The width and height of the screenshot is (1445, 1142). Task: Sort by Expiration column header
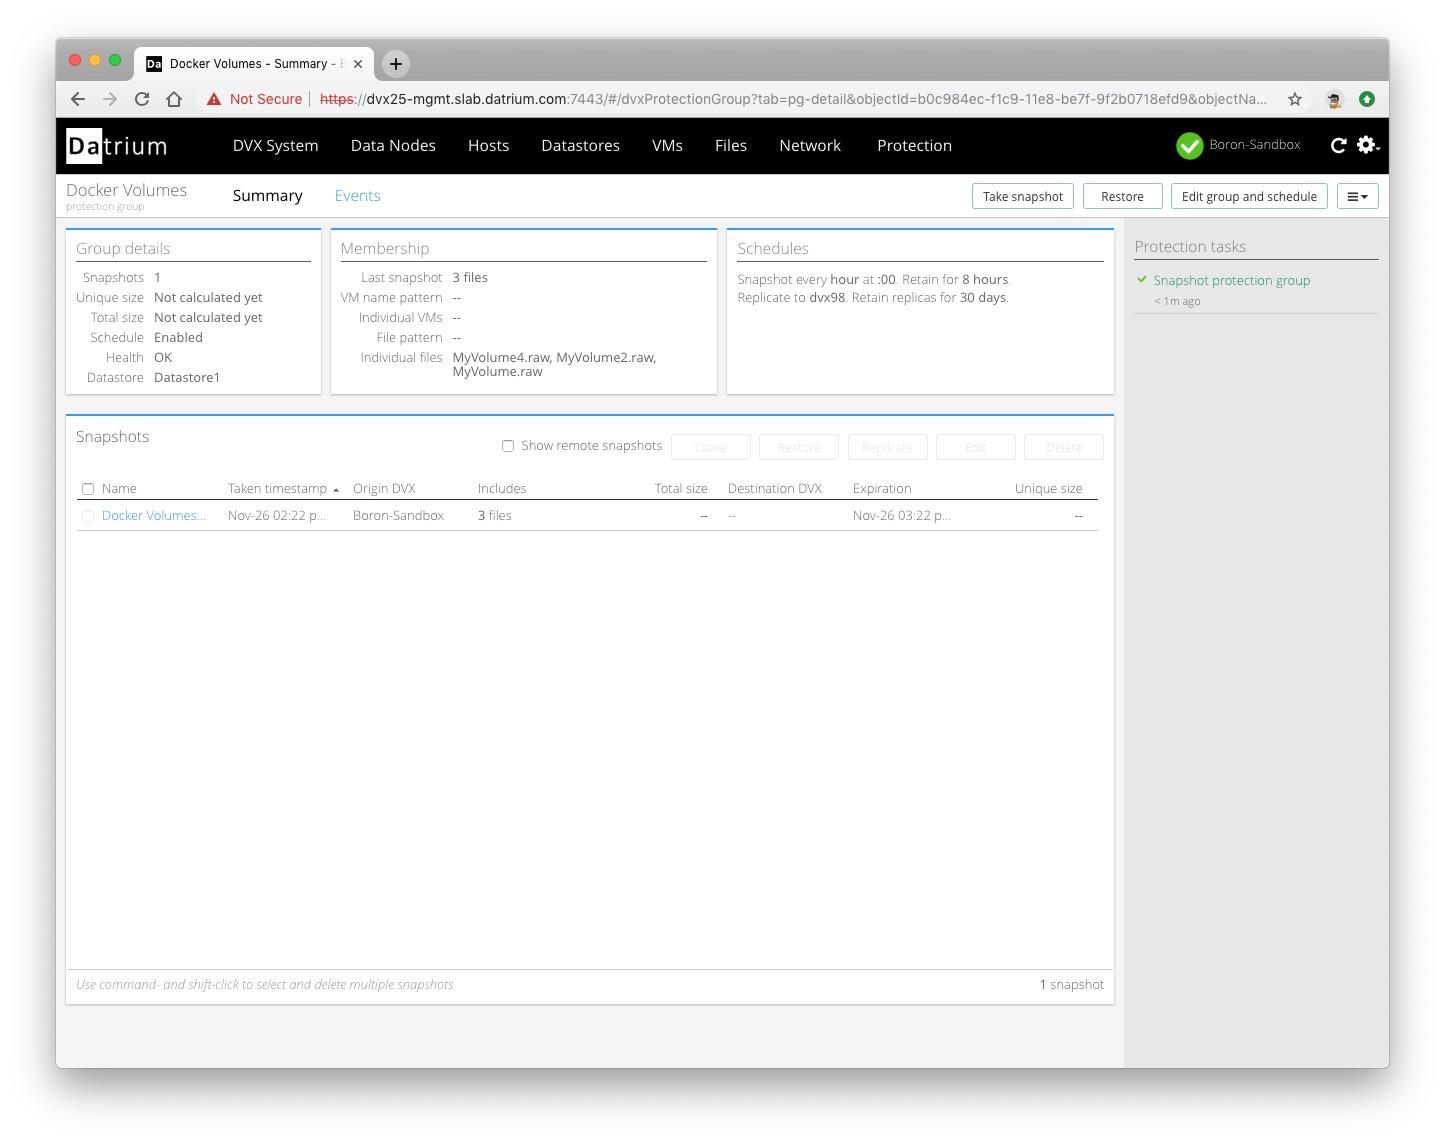coord(882,489)
